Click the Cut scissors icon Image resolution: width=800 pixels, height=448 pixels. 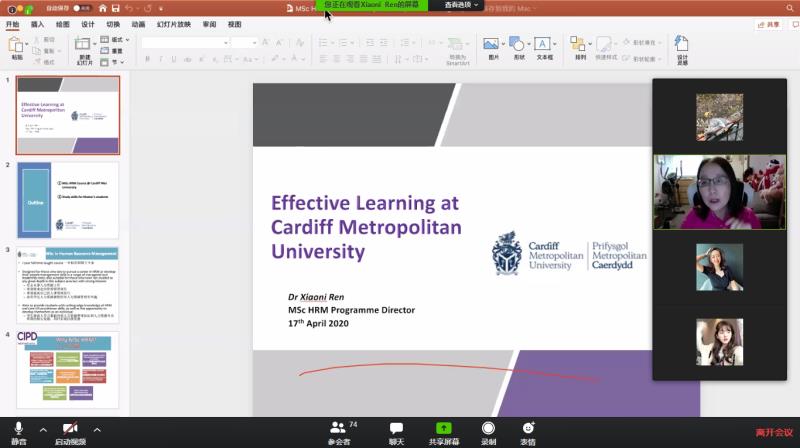(37, 40)
